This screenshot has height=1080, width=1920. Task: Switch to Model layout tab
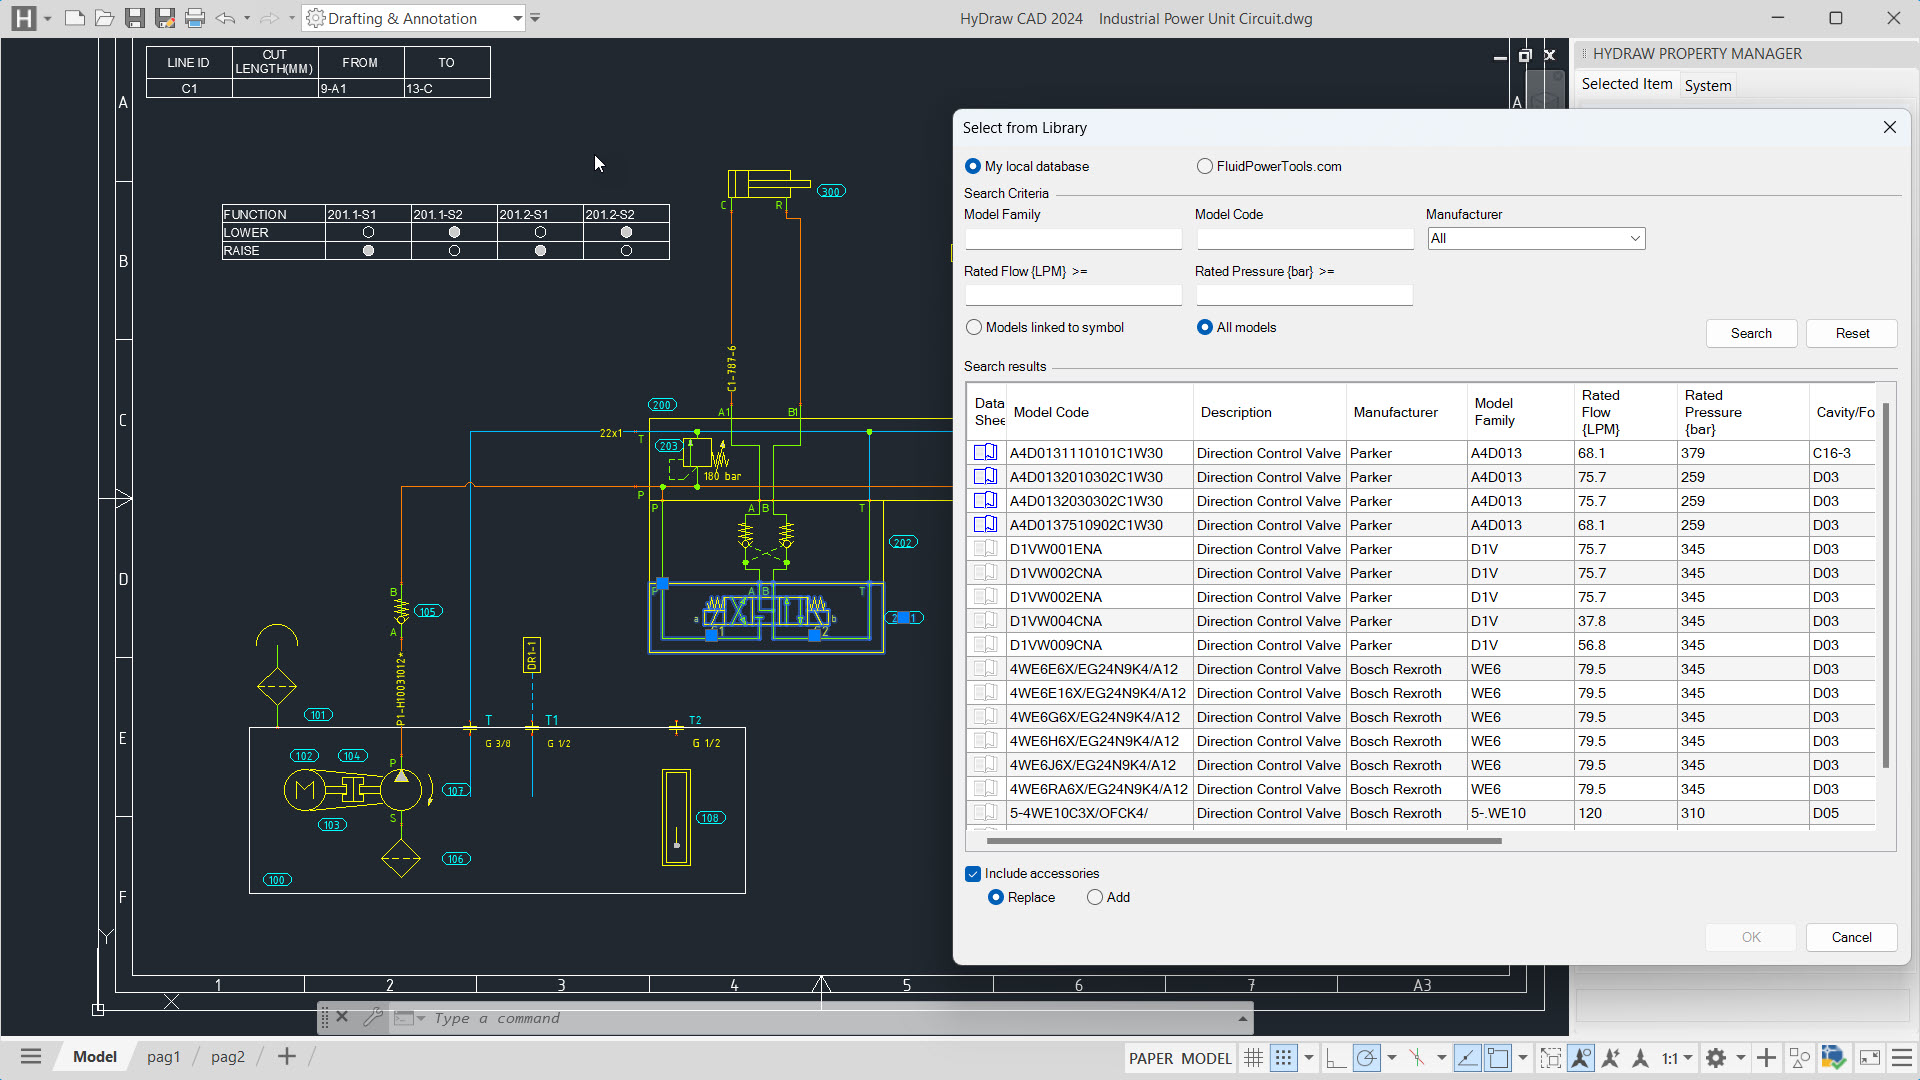pyautogui.click(x=95, y=1057)
